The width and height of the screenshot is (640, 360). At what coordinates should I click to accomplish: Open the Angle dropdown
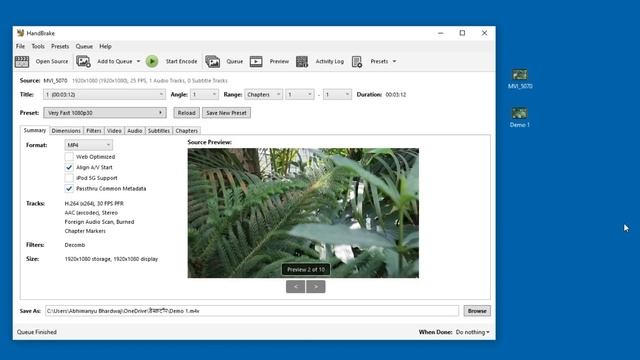point(204,95)
